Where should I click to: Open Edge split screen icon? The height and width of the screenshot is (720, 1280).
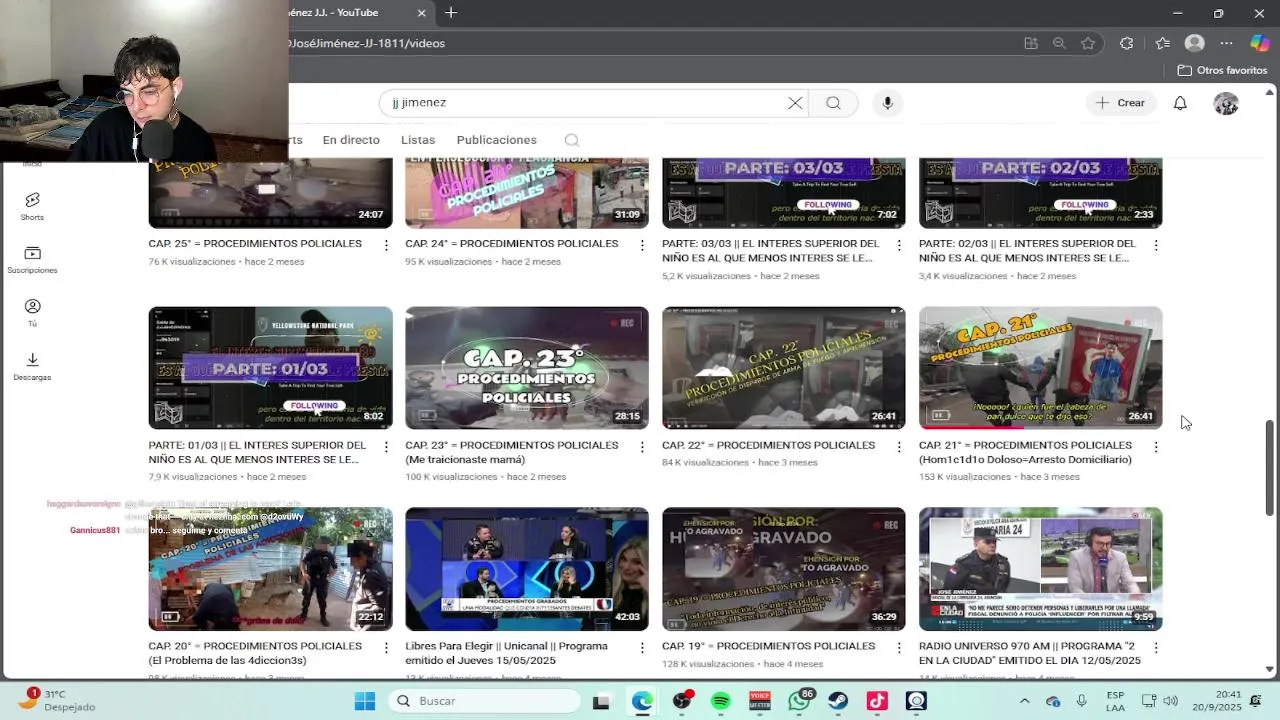[1031, 43]
